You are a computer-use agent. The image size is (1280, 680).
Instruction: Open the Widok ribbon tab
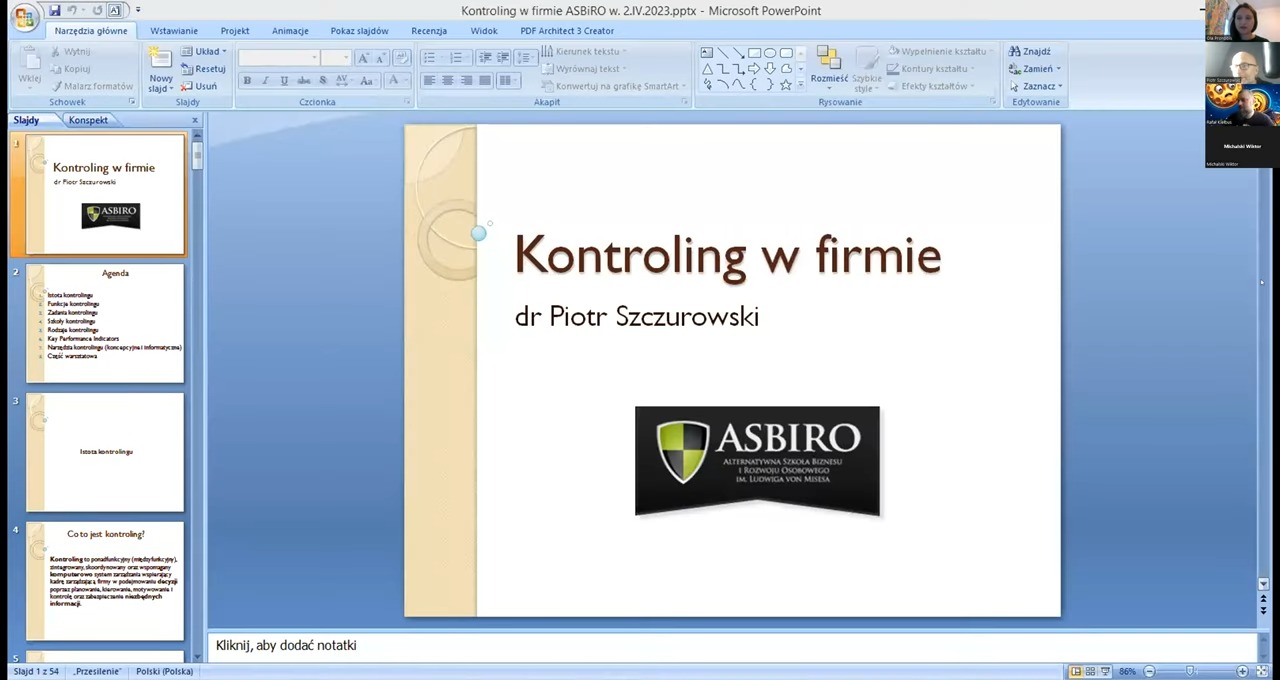pyautogui.click(x=484, y=31)
